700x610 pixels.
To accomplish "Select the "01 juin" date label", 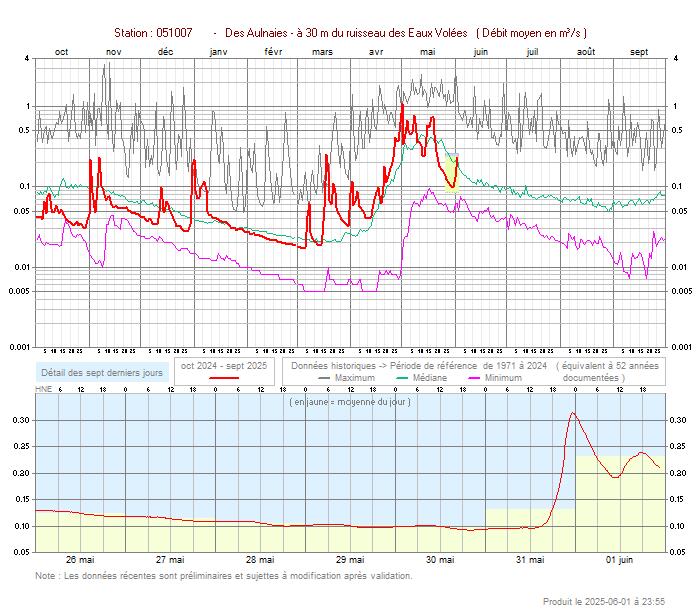I will pos(620,560).
